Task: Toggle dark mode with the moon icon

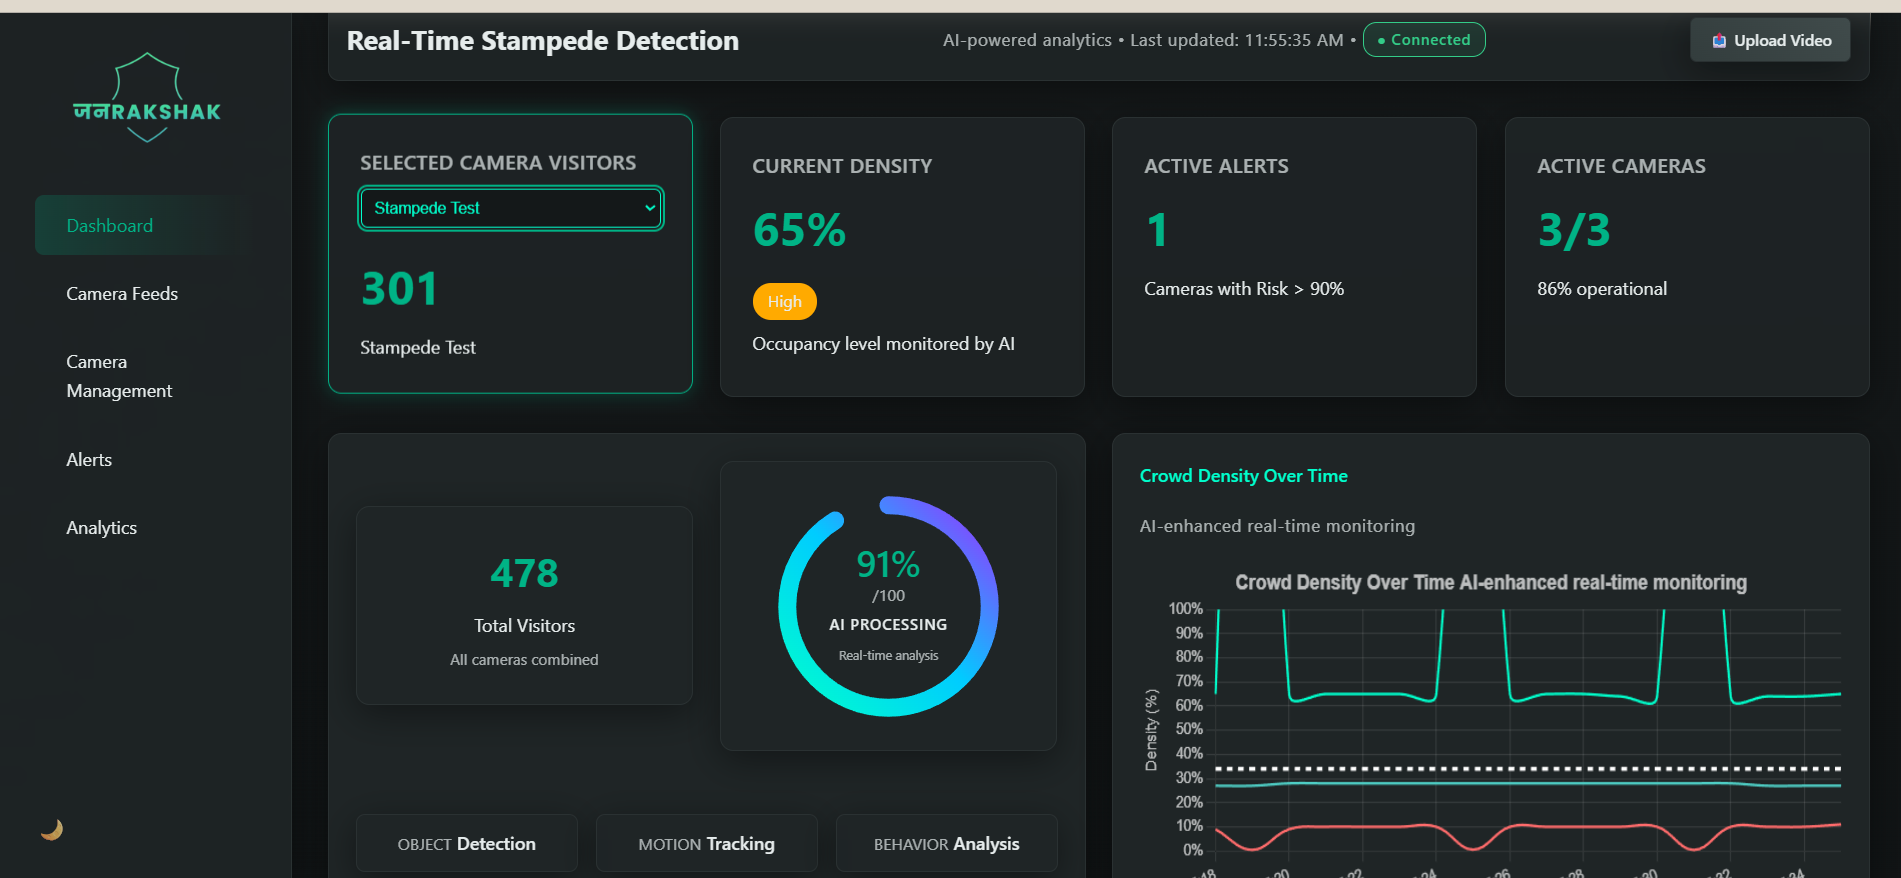Action: 52,829
